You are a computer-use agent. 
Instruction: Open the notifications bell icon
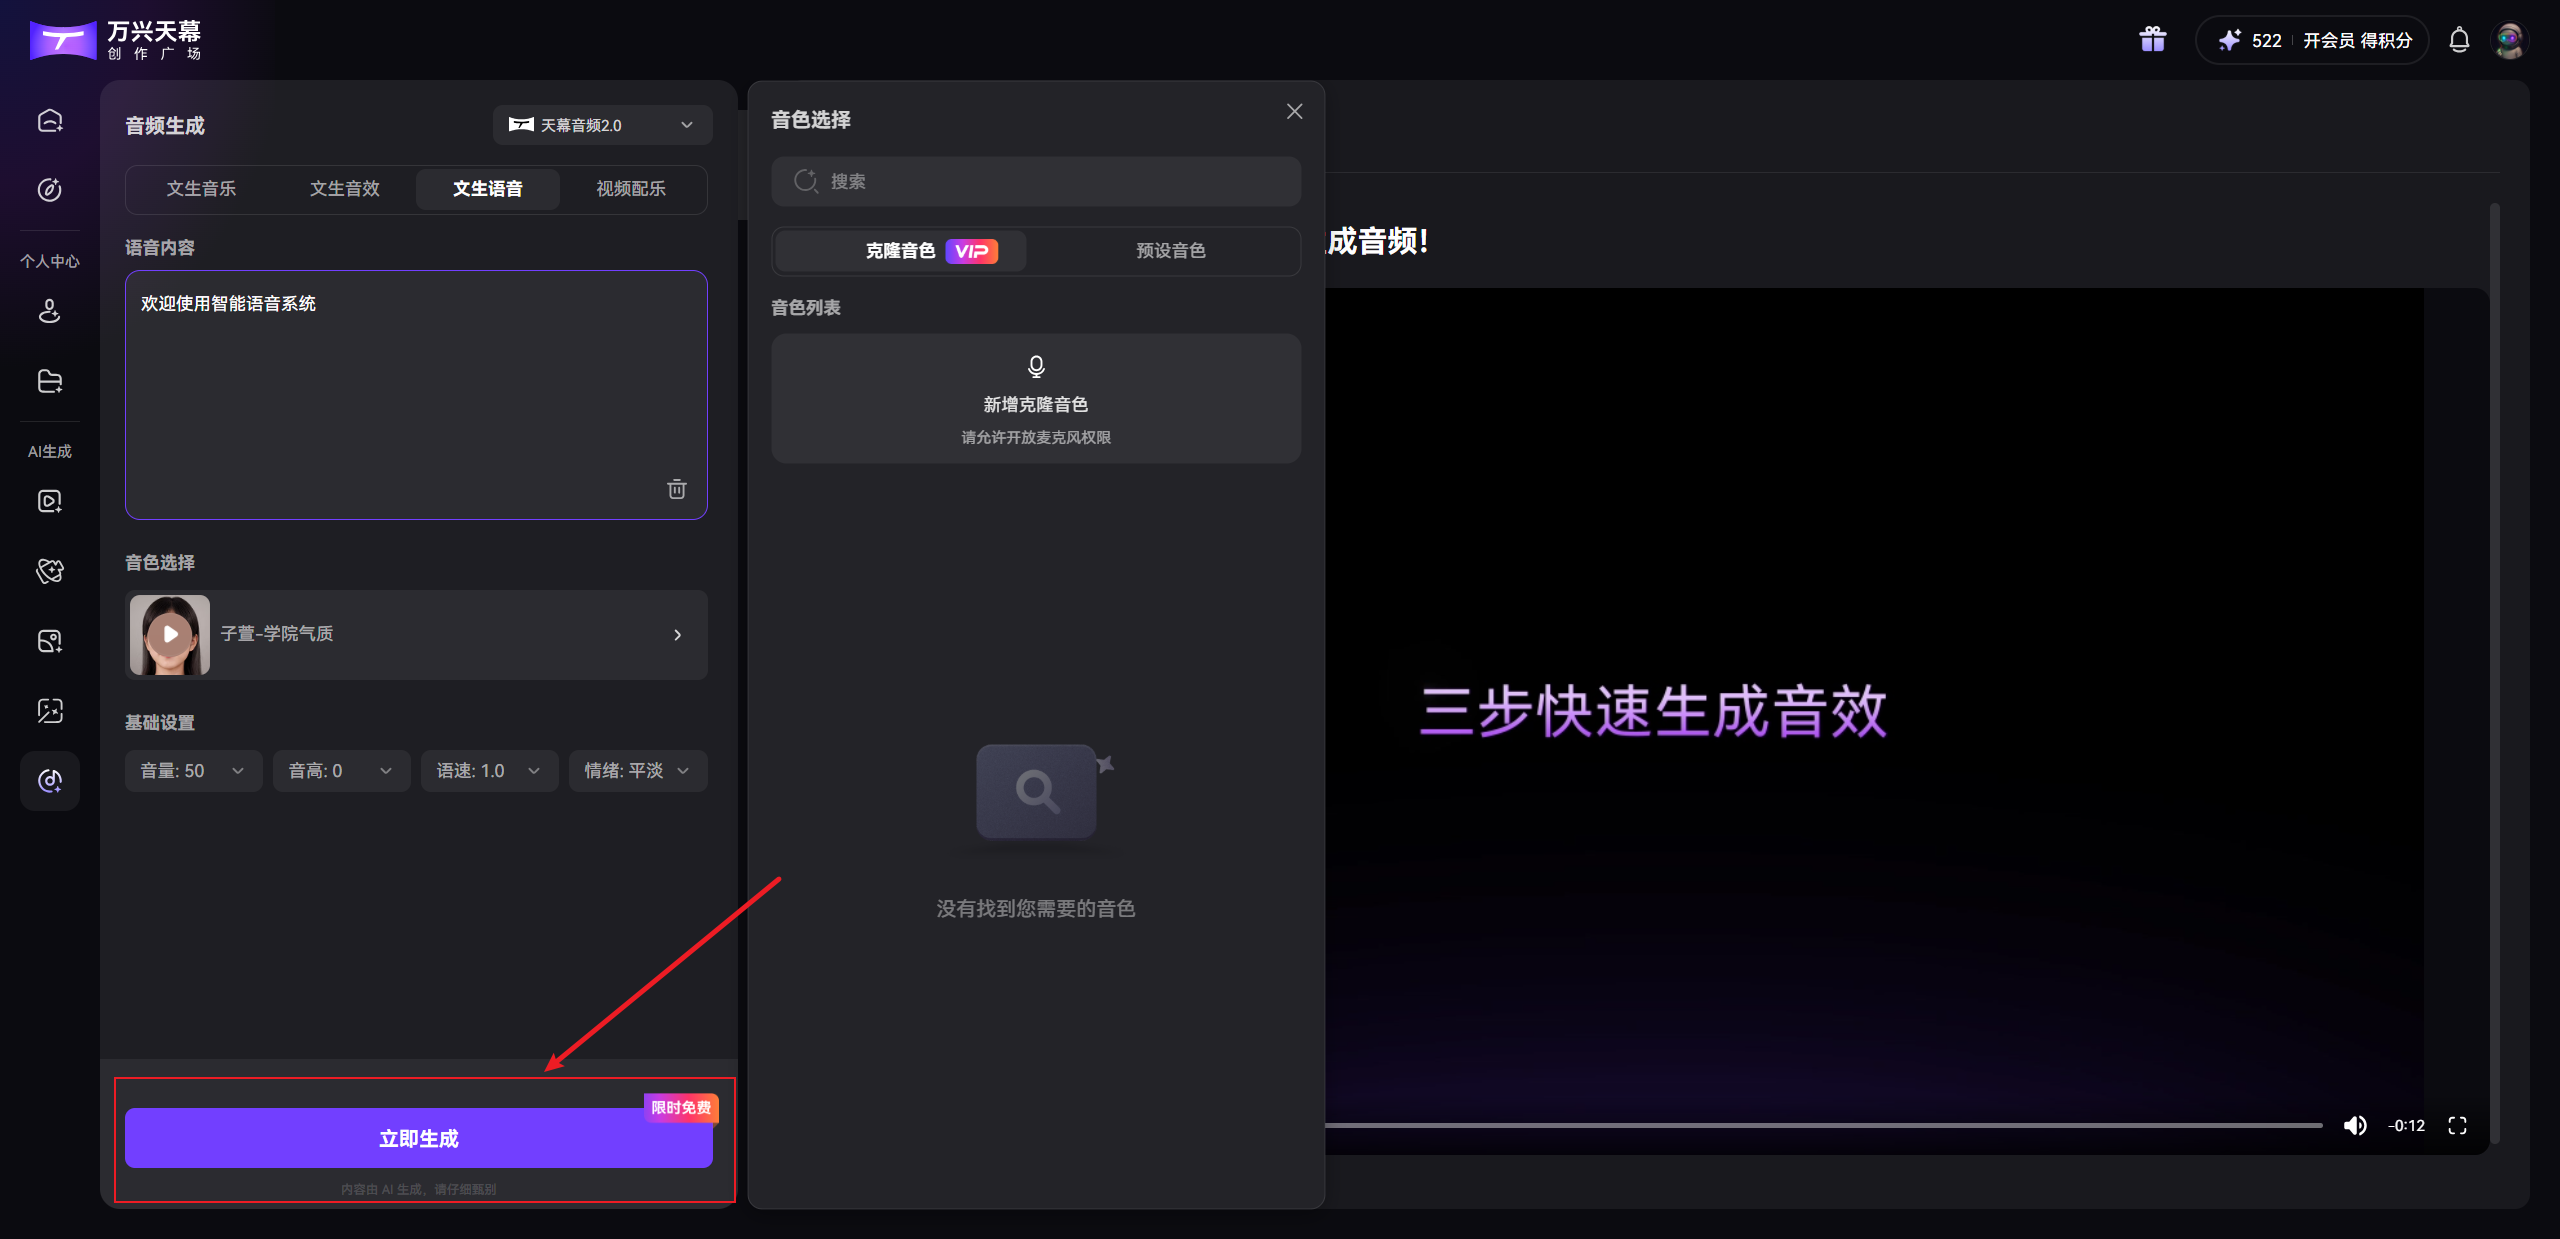[2458, 40]
